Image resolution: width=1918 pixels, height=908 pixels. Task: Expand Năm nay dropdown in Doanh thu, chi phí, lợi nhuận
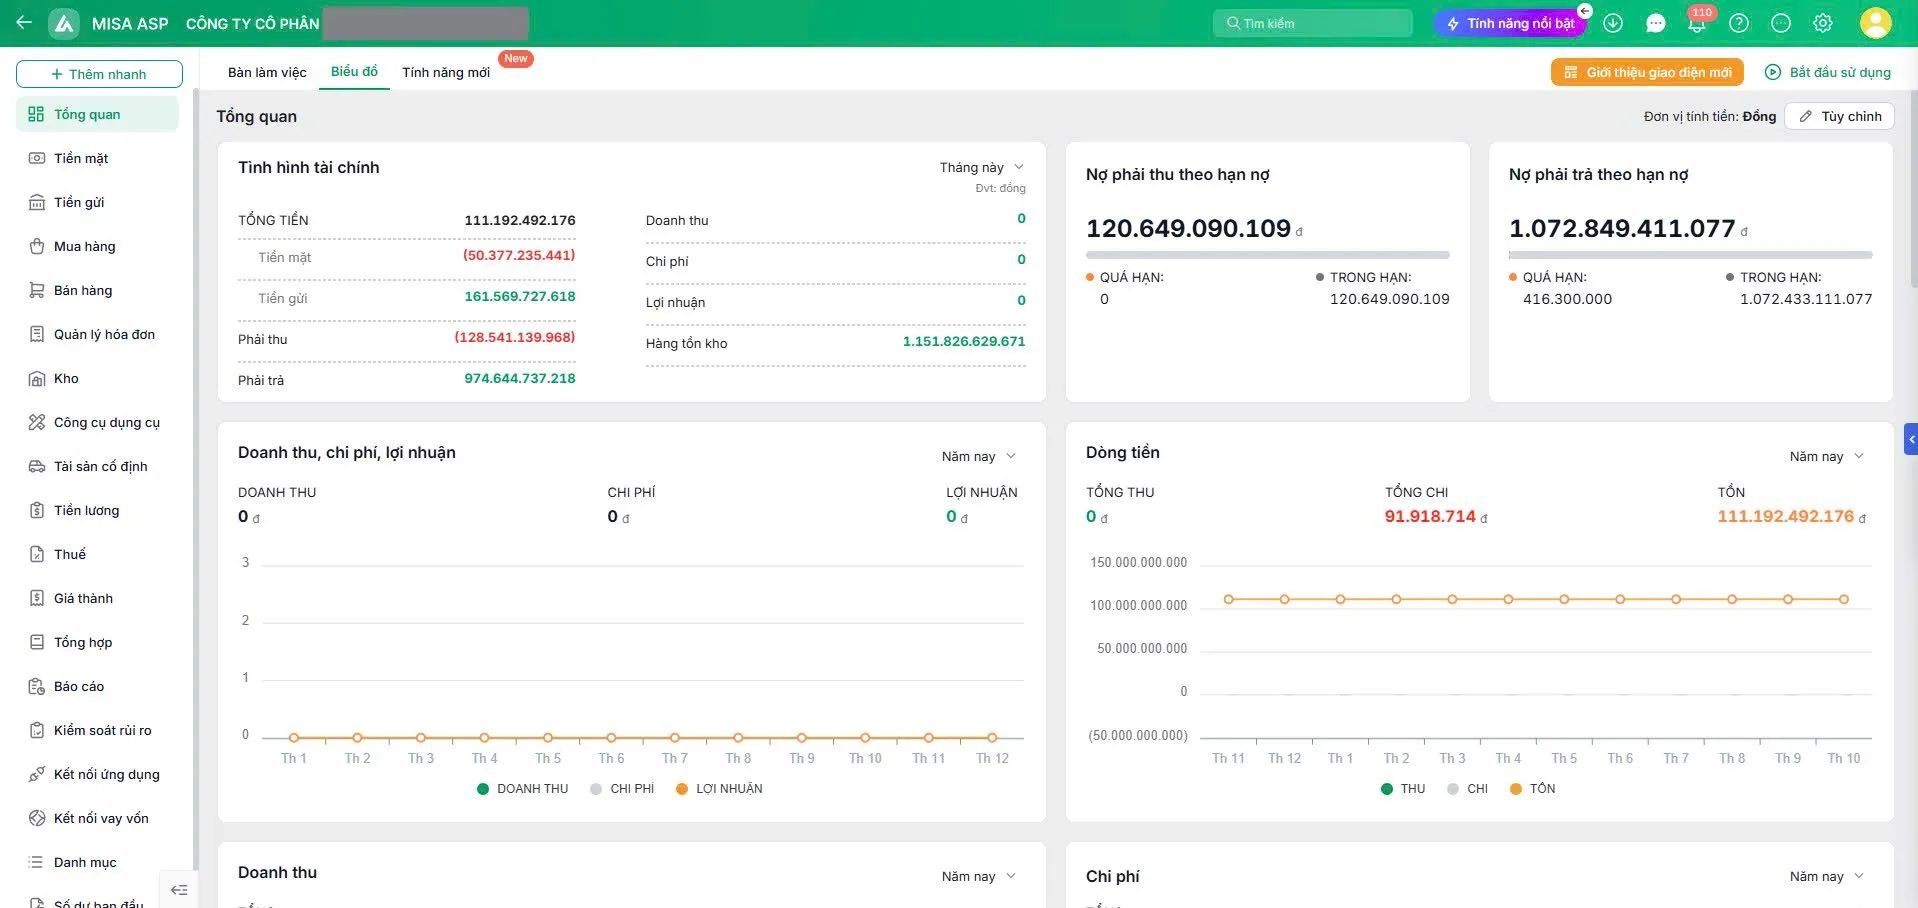pos(979,456)
